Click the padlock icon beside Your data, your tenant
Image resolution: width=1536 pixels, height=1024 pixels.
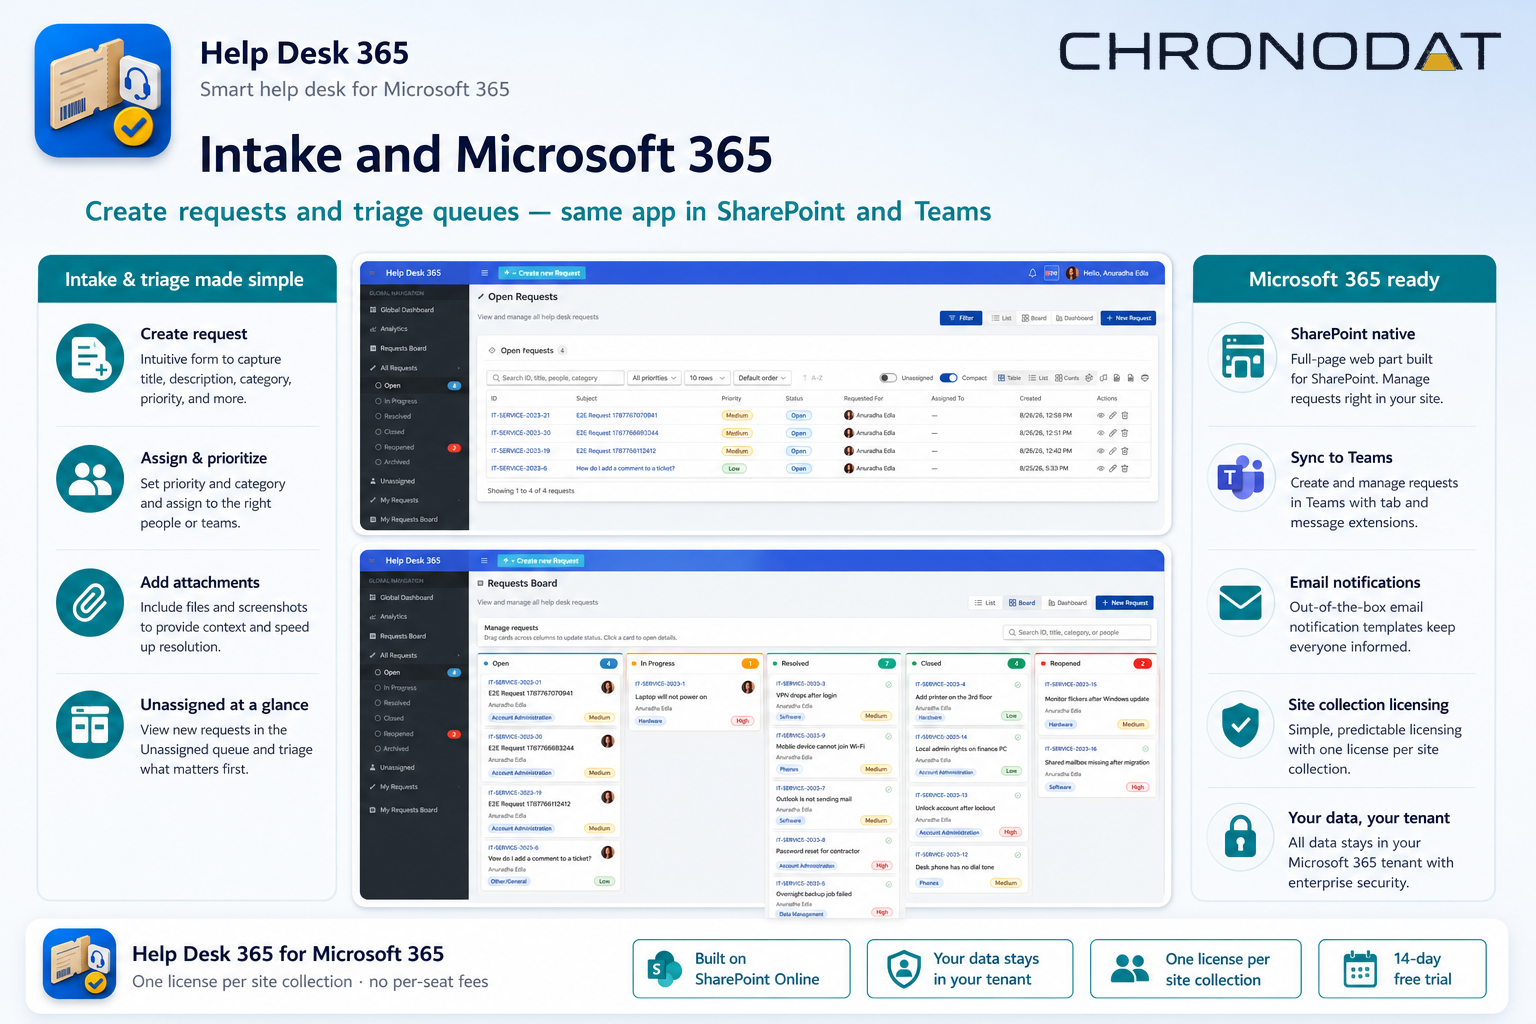[1241, 838]
